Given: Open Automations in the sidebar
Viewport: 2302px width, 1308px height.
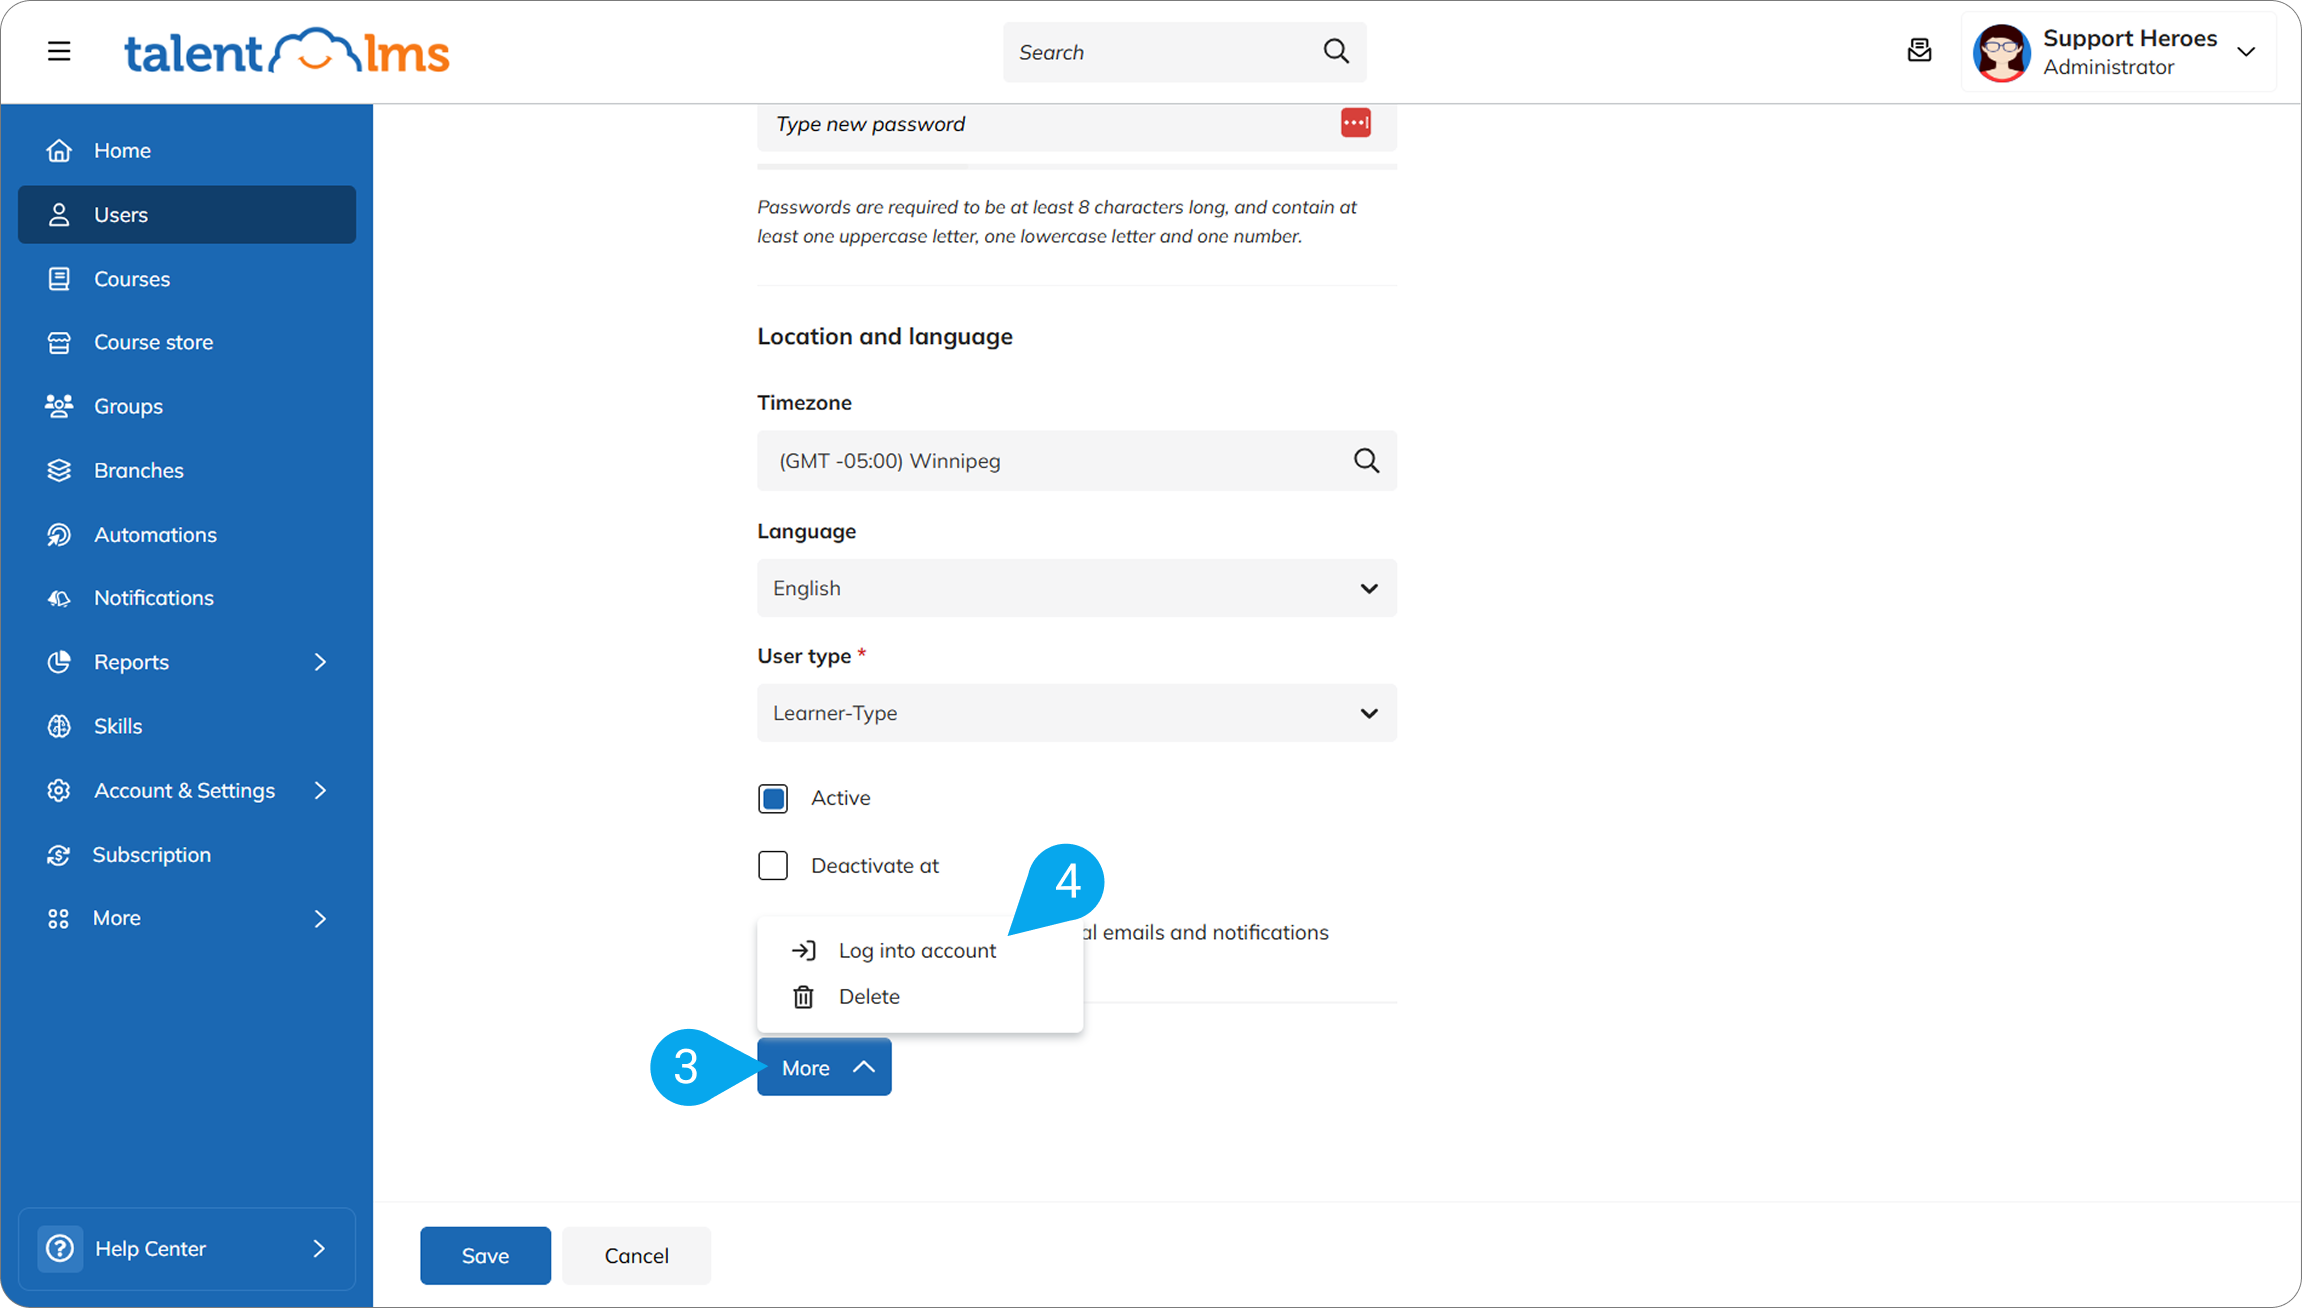Looking at the screenshot, I should [187, 534].
